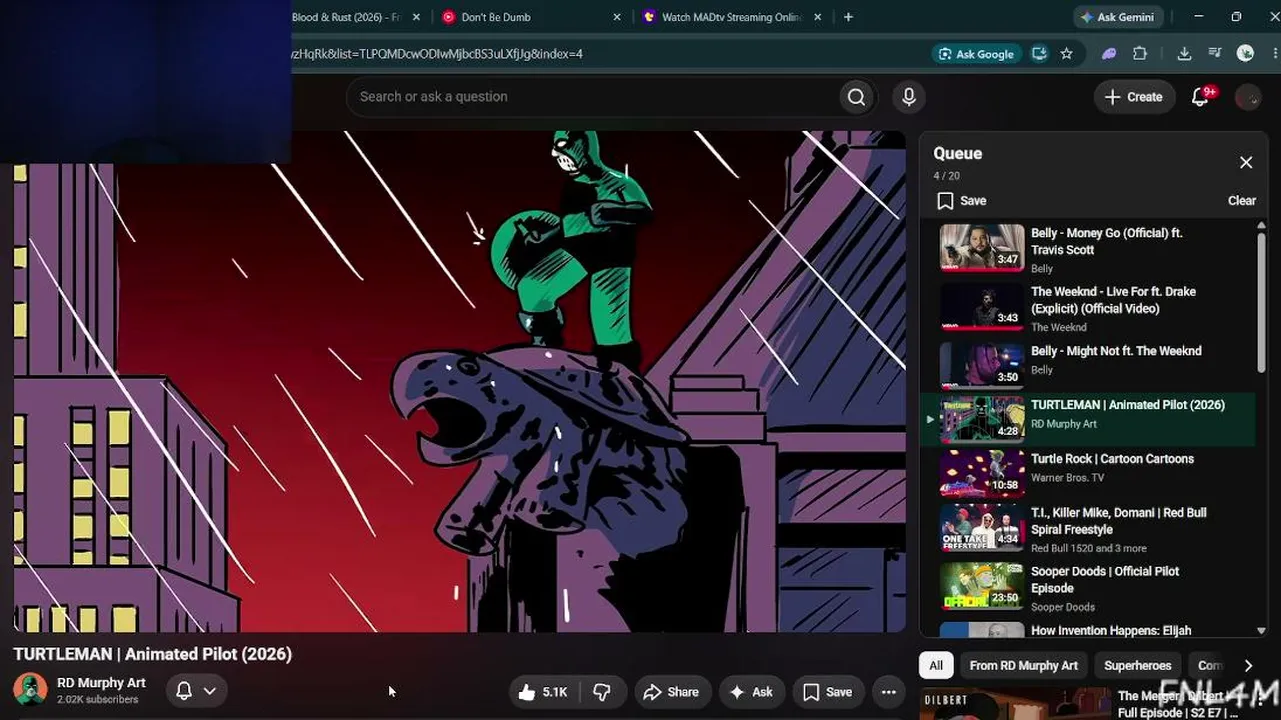The height and width of the screenshot is (720, 1281).
Task: Open notification settings dropdown for RD Murphy Art
Action: pyautogui.click(x=196, y=691)
